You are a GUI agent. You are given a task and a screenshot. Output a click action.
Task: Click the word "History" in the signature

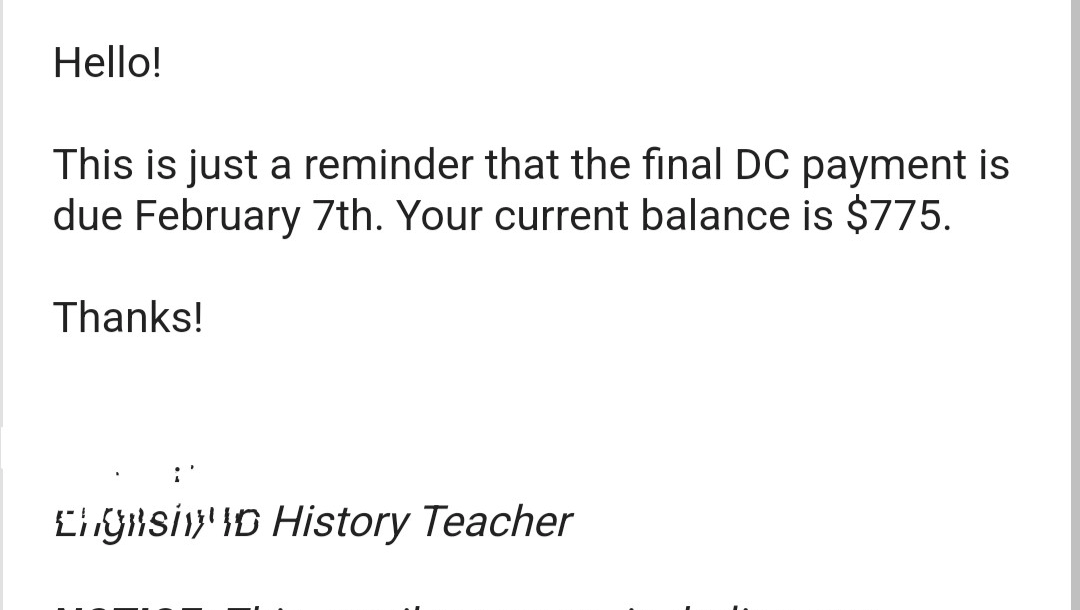[x=340, y=522]
